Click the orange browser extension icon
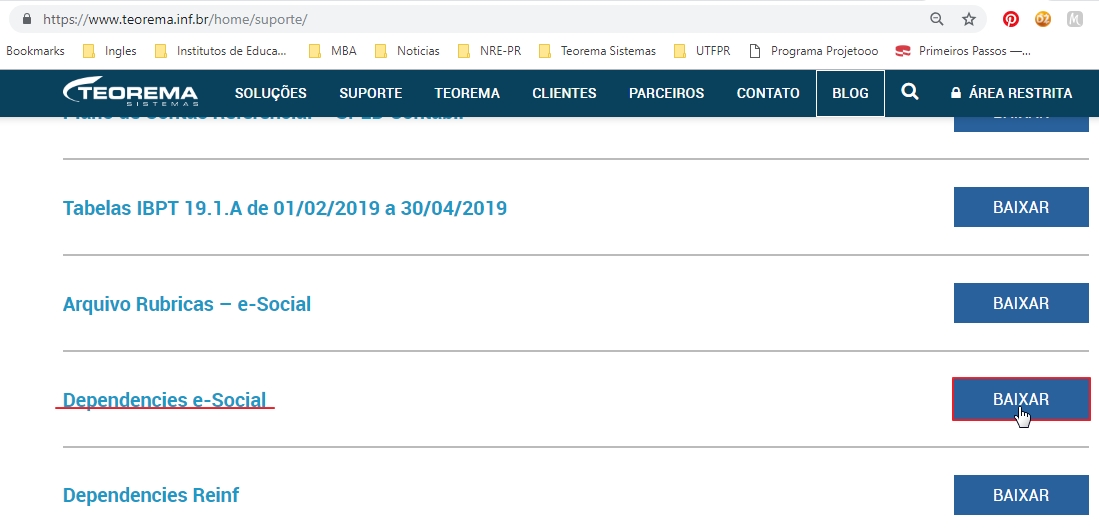Image resolution: width=1099 pixels, height=528 pixels. coord(1043,19)
